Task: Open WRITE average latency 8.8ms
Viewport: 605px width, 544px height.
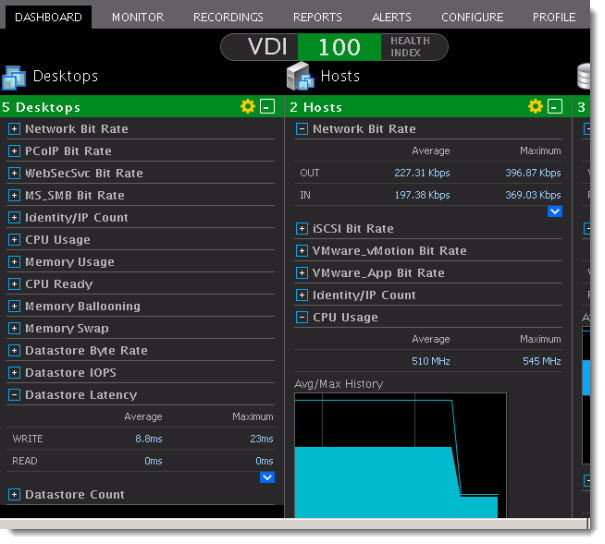Action: pos(149,439)
